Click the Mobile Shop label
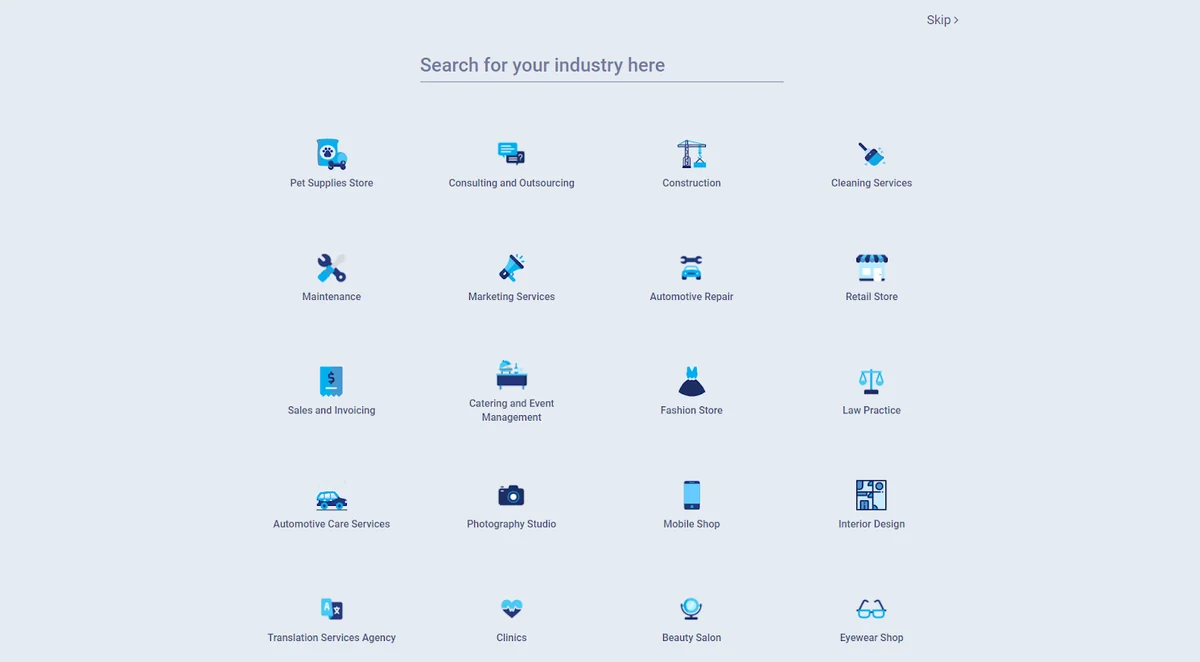This screenshot has width=1200, height=662. (x=692, y=524)
